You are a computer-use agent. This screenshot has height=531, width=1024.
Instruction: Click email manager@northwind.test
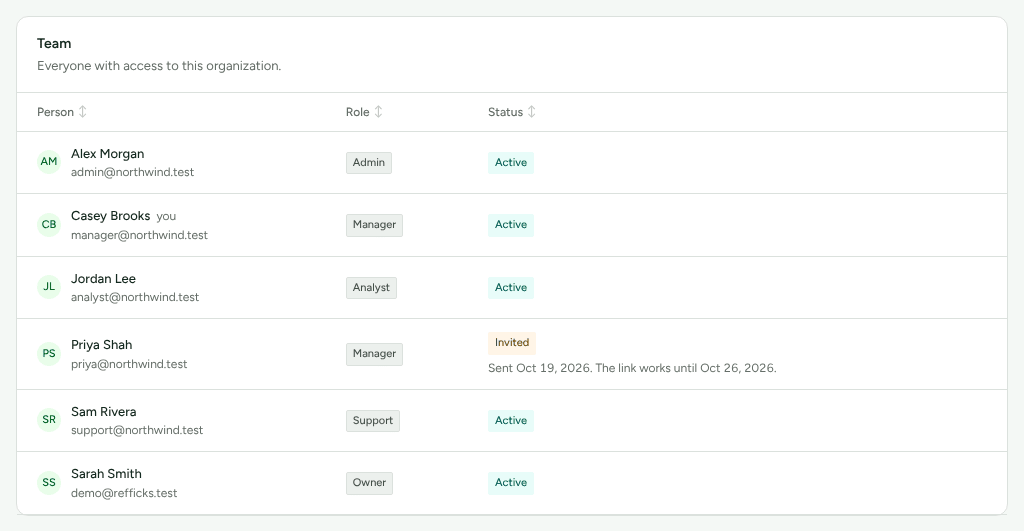tap(139, 235)
